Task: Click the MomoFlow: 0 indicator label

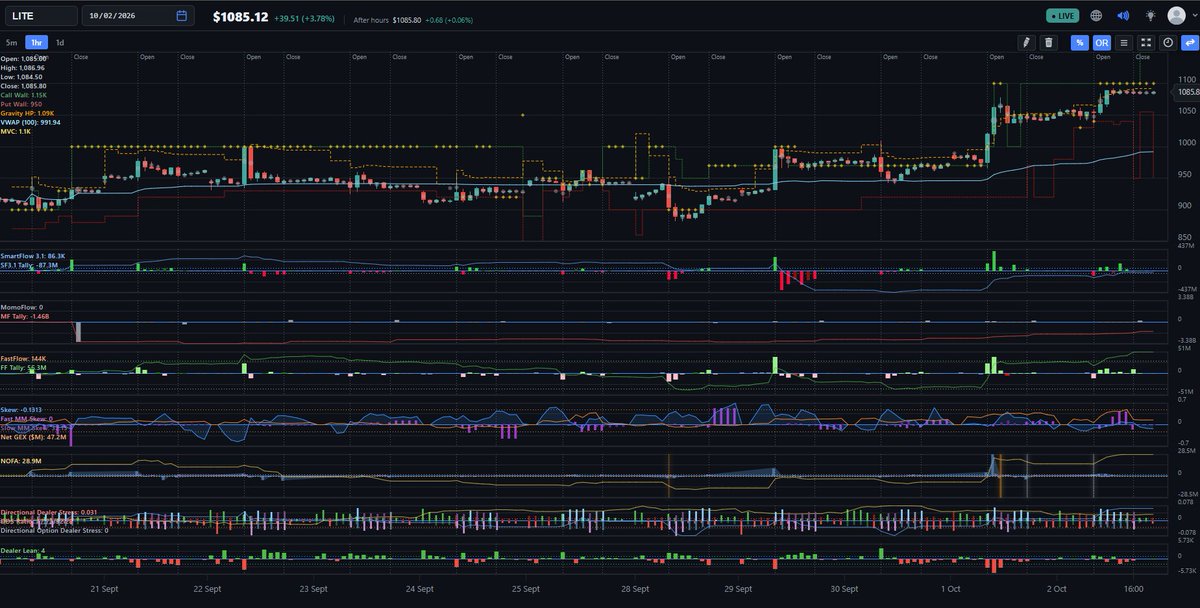Action: [22, 307]
